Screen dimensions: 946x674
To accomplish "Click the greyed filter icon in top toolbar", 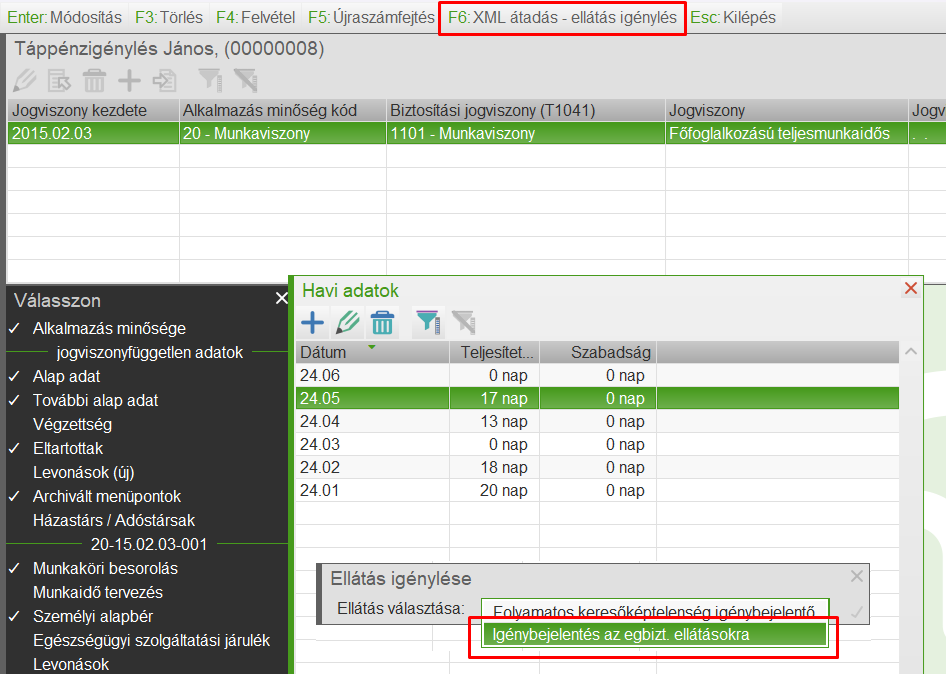I will (x=211, y=80).
